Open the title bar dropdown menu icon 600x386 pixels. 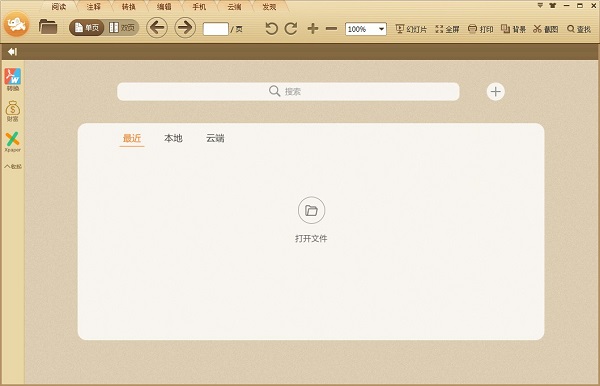click(x=540, y=5)
